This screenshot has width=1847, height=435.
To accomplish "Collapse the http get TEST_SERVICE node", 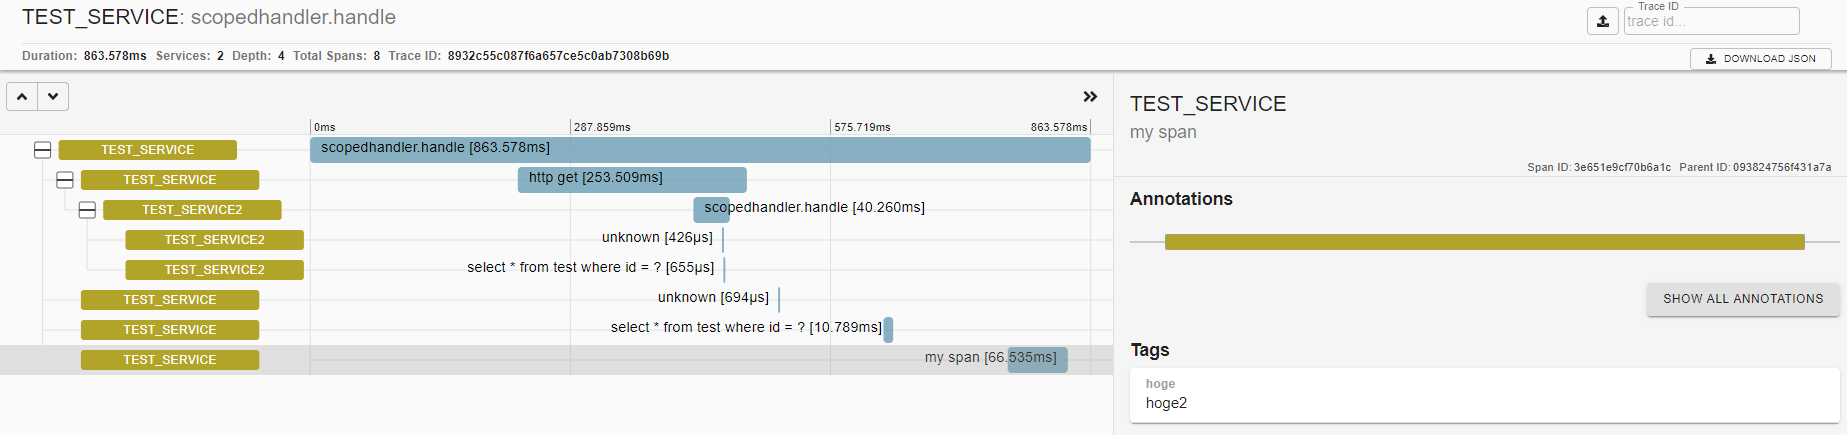I will click(x=65, y=180).
